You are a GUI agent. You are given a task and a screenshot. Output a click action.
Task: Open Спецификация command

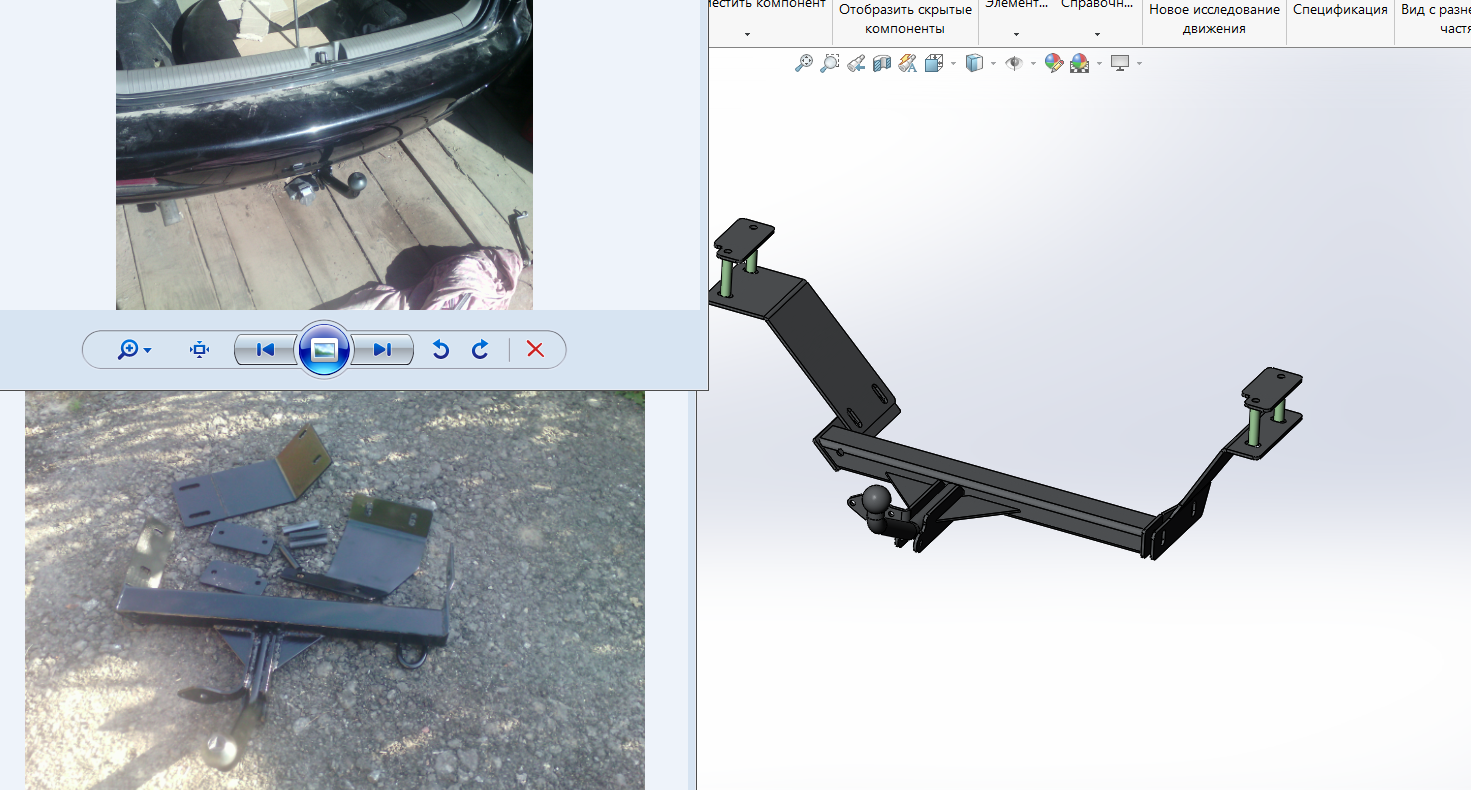(x=1340, y=10)
